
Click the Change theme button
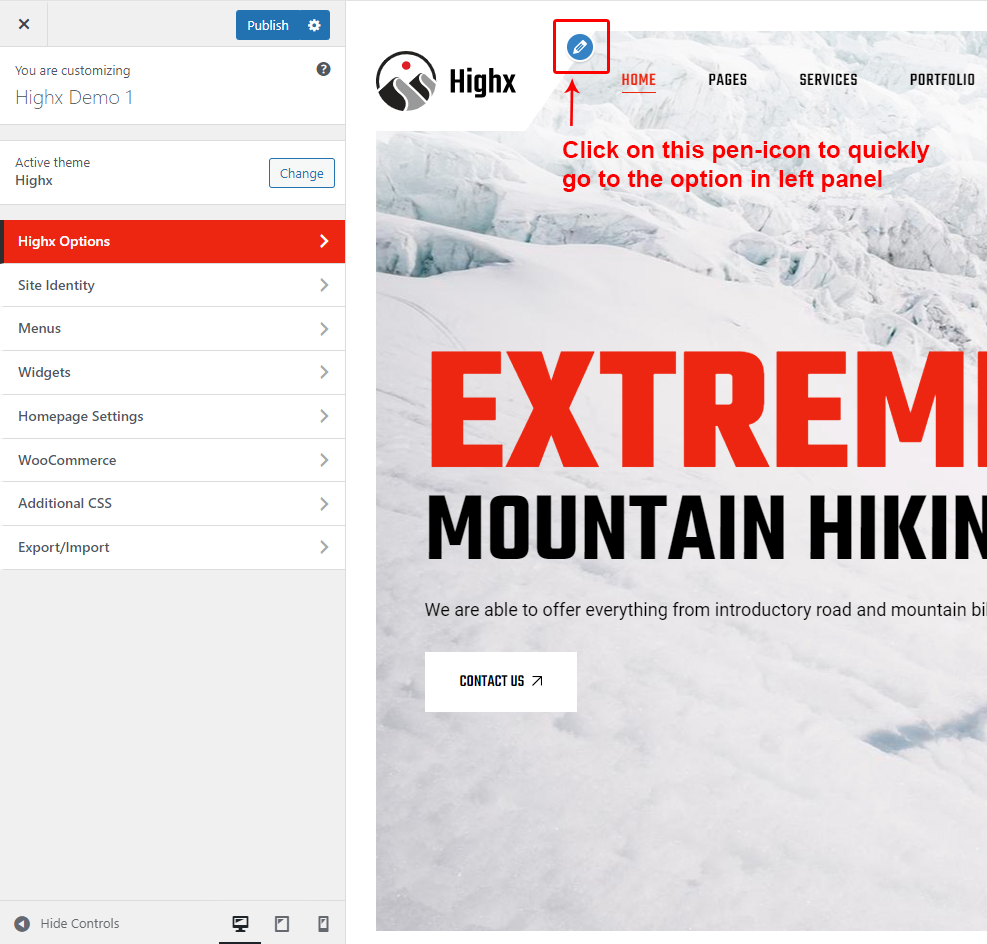(x=301, y=173)
